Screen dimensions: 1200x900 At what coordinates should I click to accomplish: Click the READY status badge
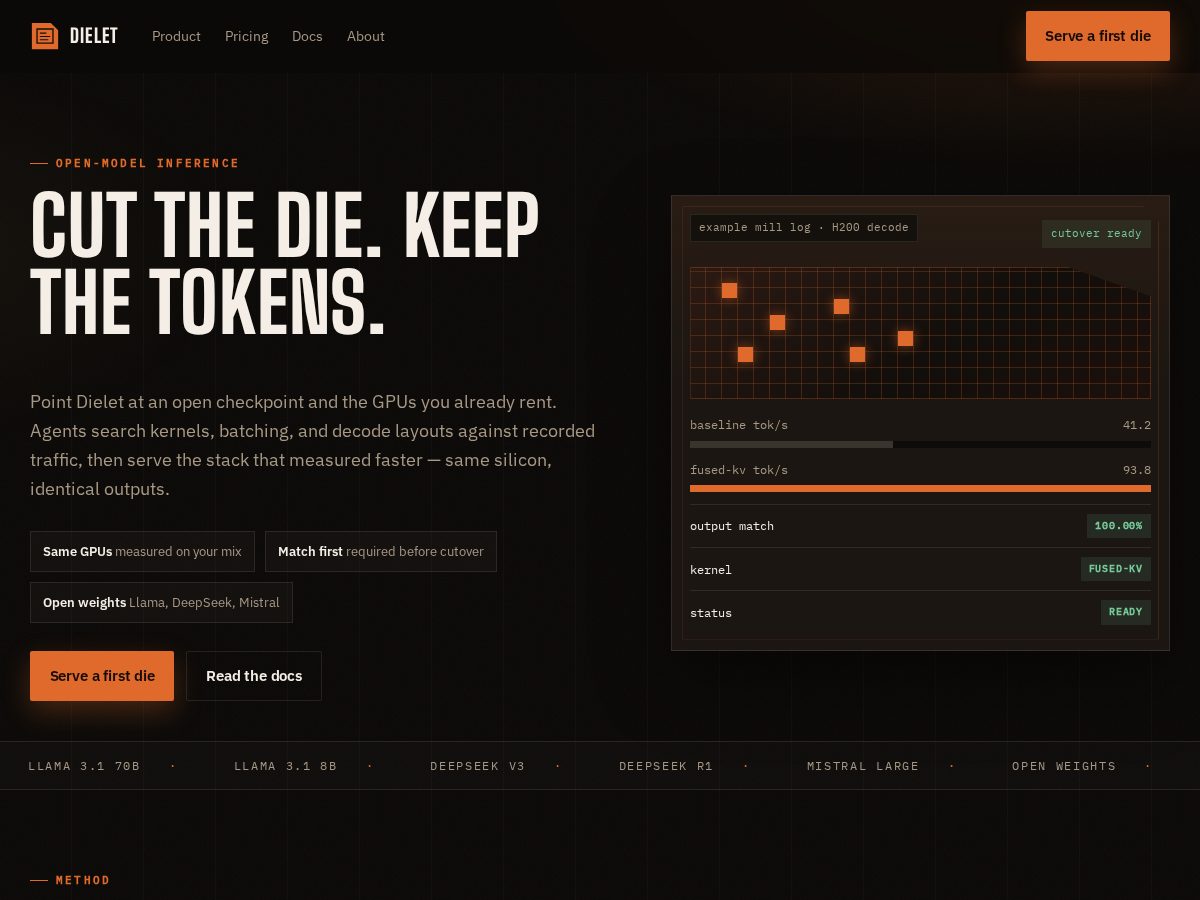coord(1126,612)
